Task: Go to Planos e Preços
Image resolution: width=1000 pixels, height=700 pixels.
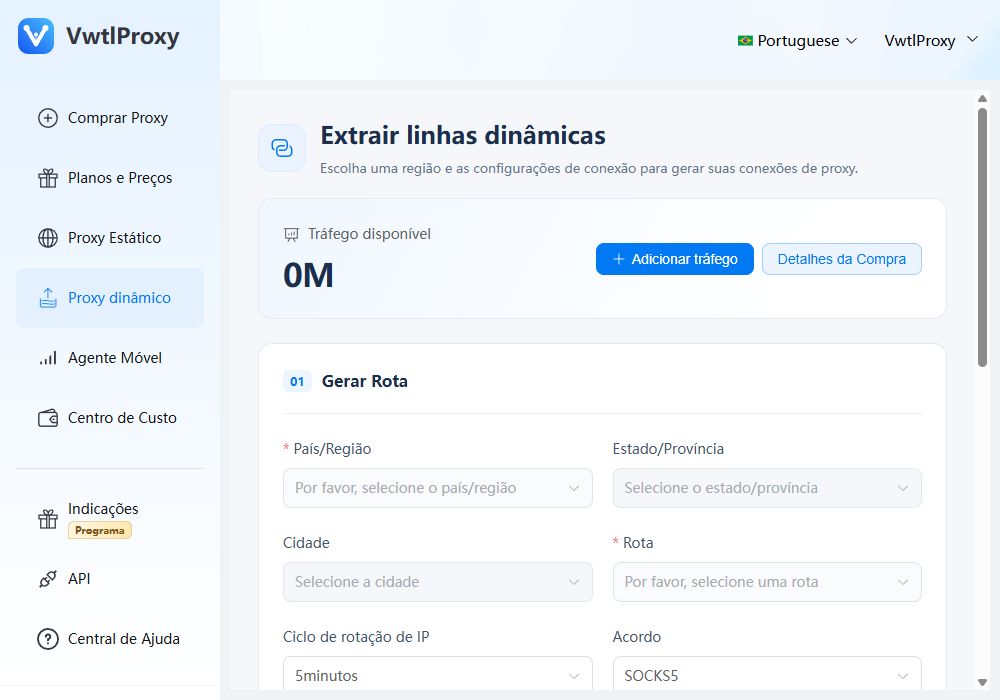Action: [x=110, y=178]
